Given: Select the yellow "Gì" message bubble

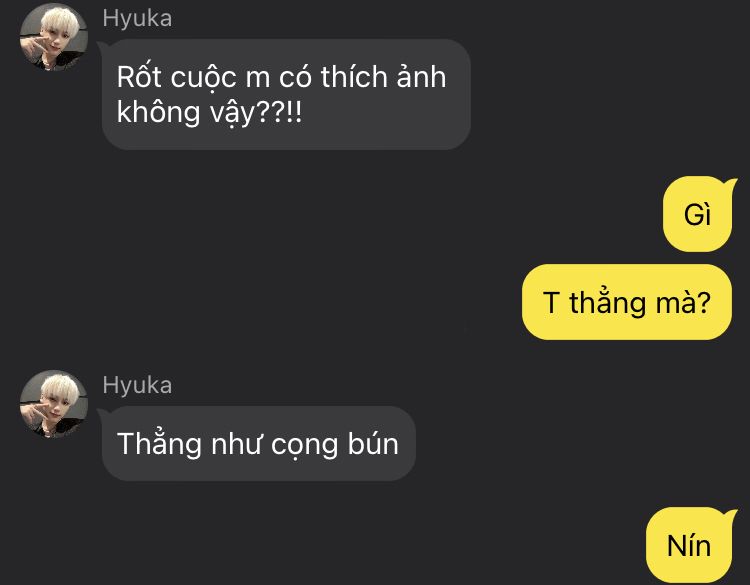Looking at the screenshot, I should click(698, 214).
